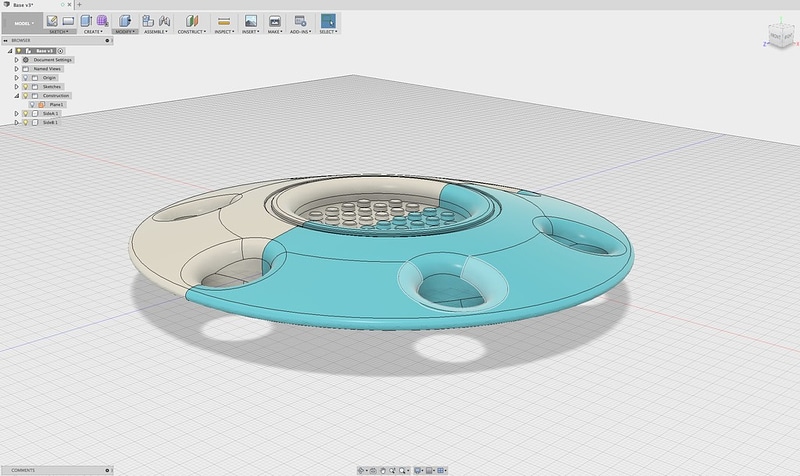This screenshot has width=800, height=476.
Task: Click the COMMENTS panel header
Action: point(57,470)
